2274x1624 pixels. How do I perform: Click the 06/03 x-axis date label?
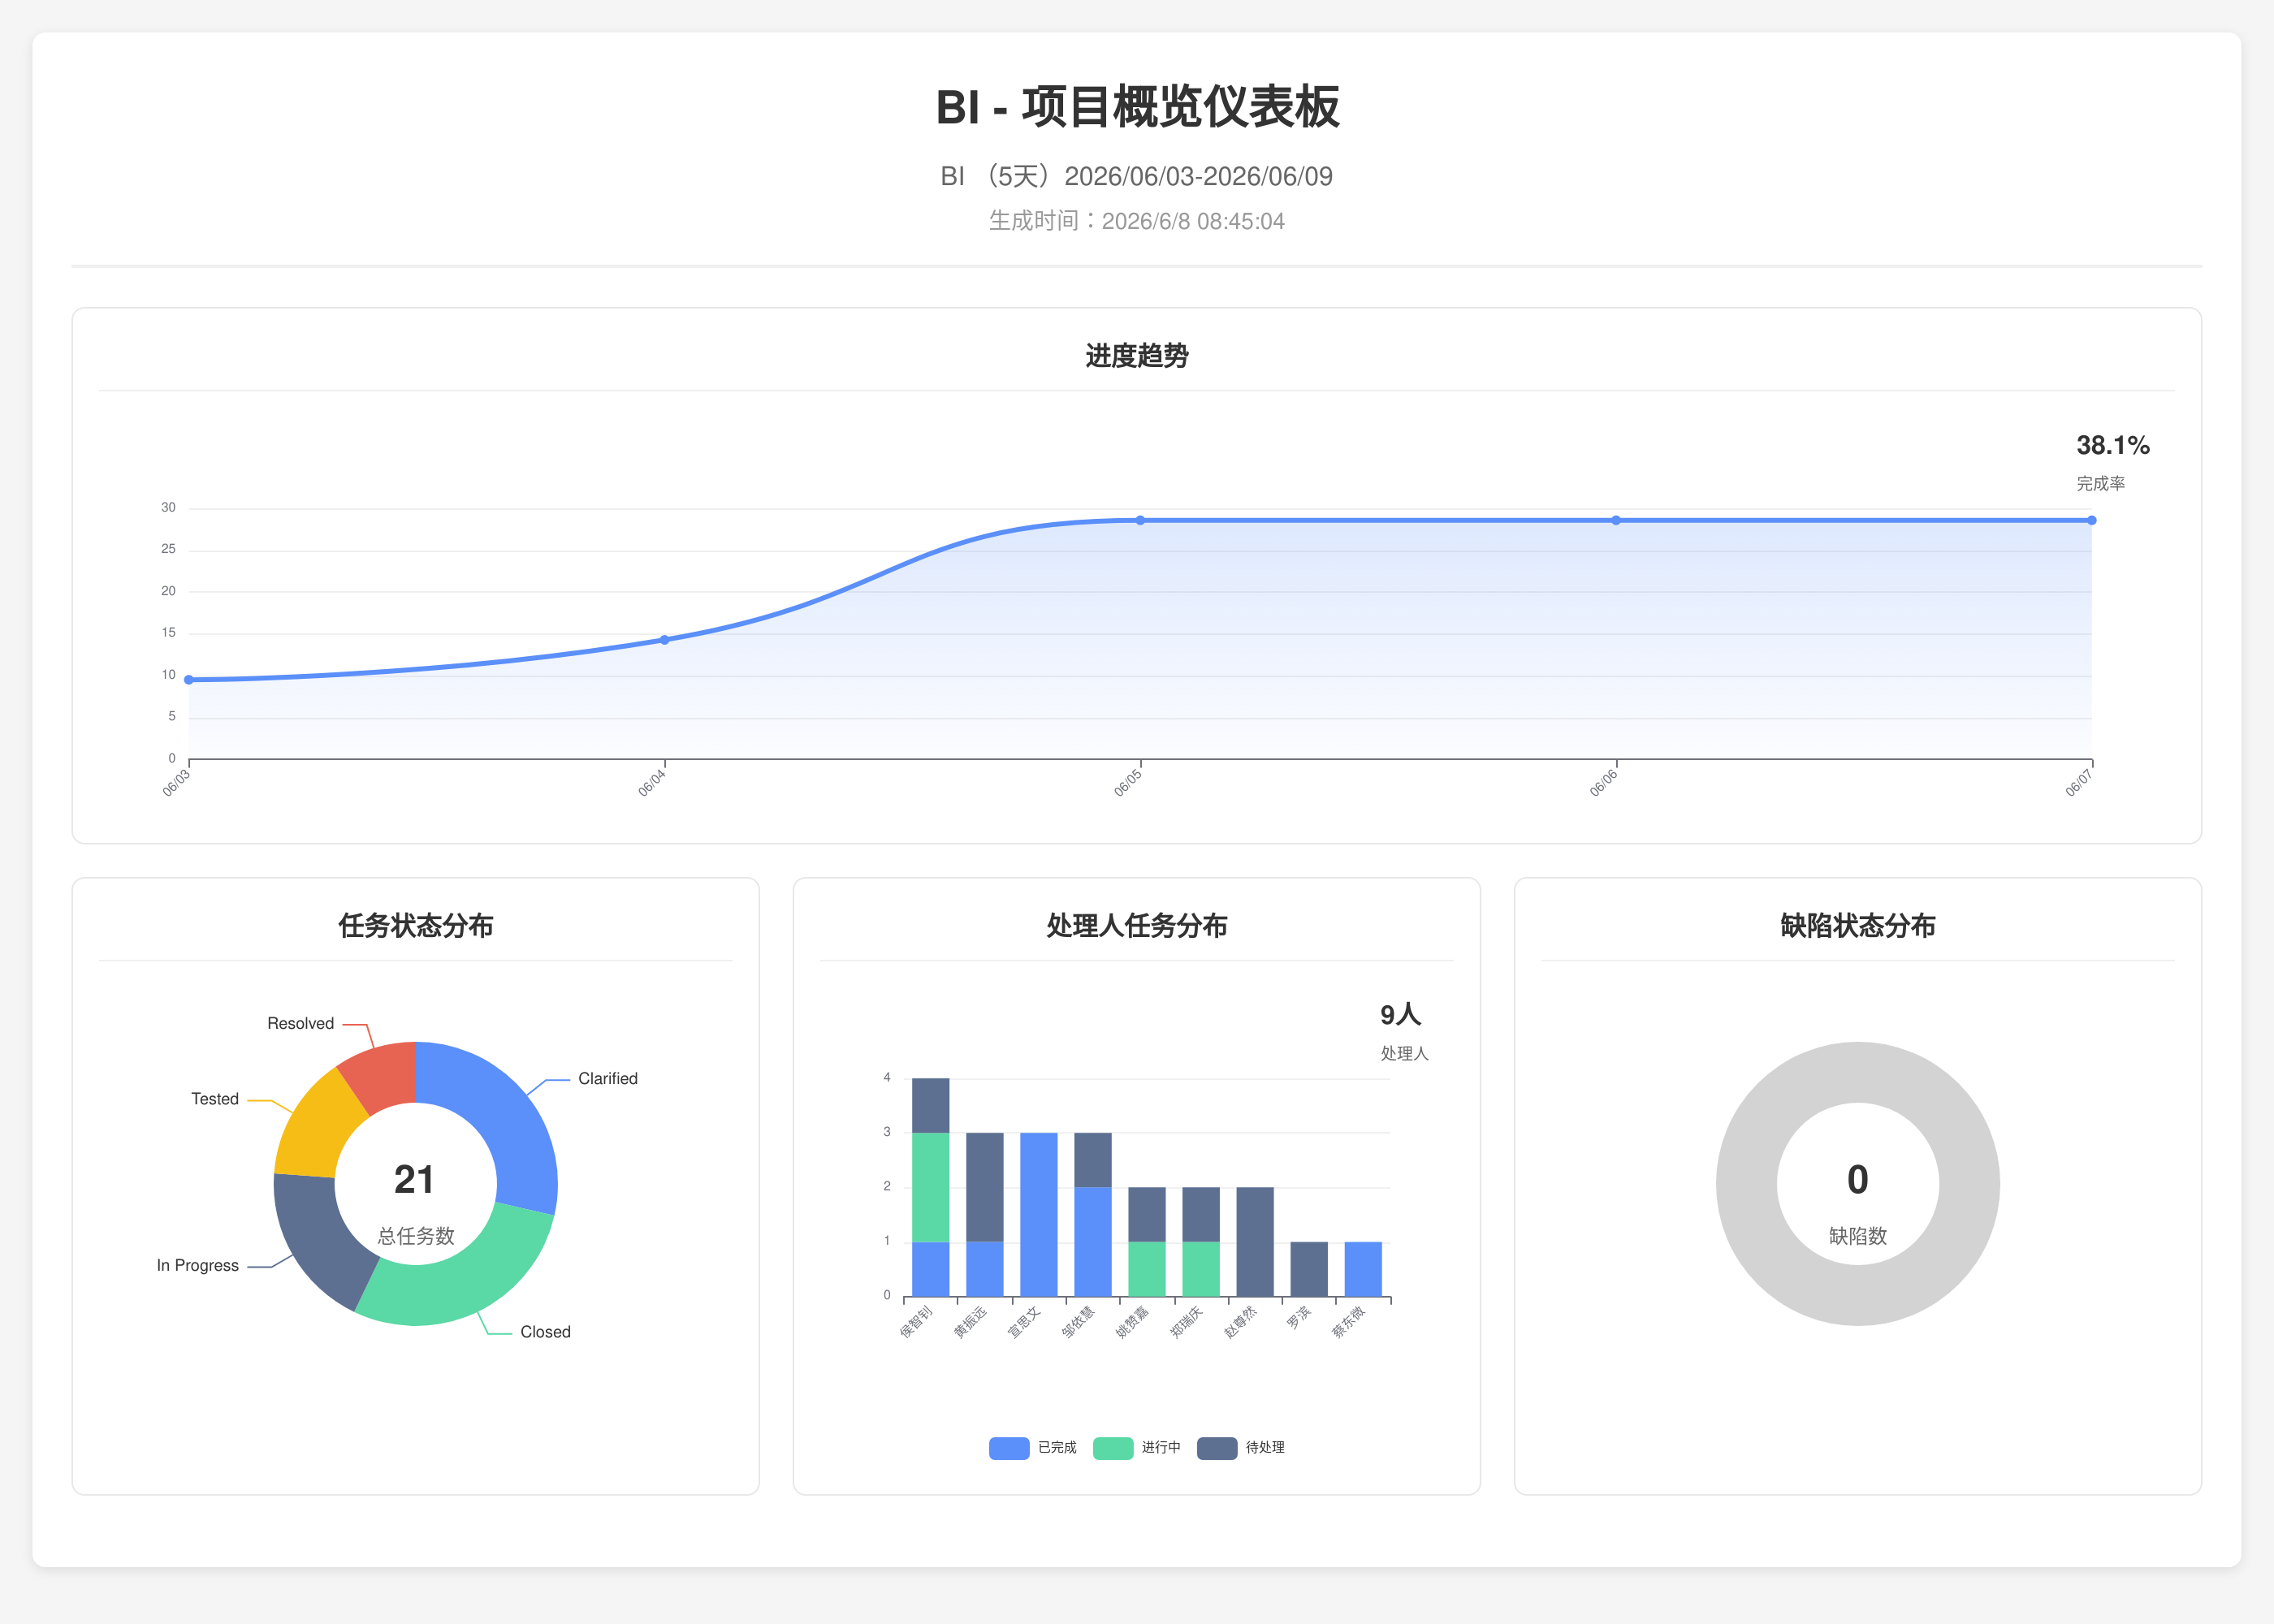coord(176,783)
